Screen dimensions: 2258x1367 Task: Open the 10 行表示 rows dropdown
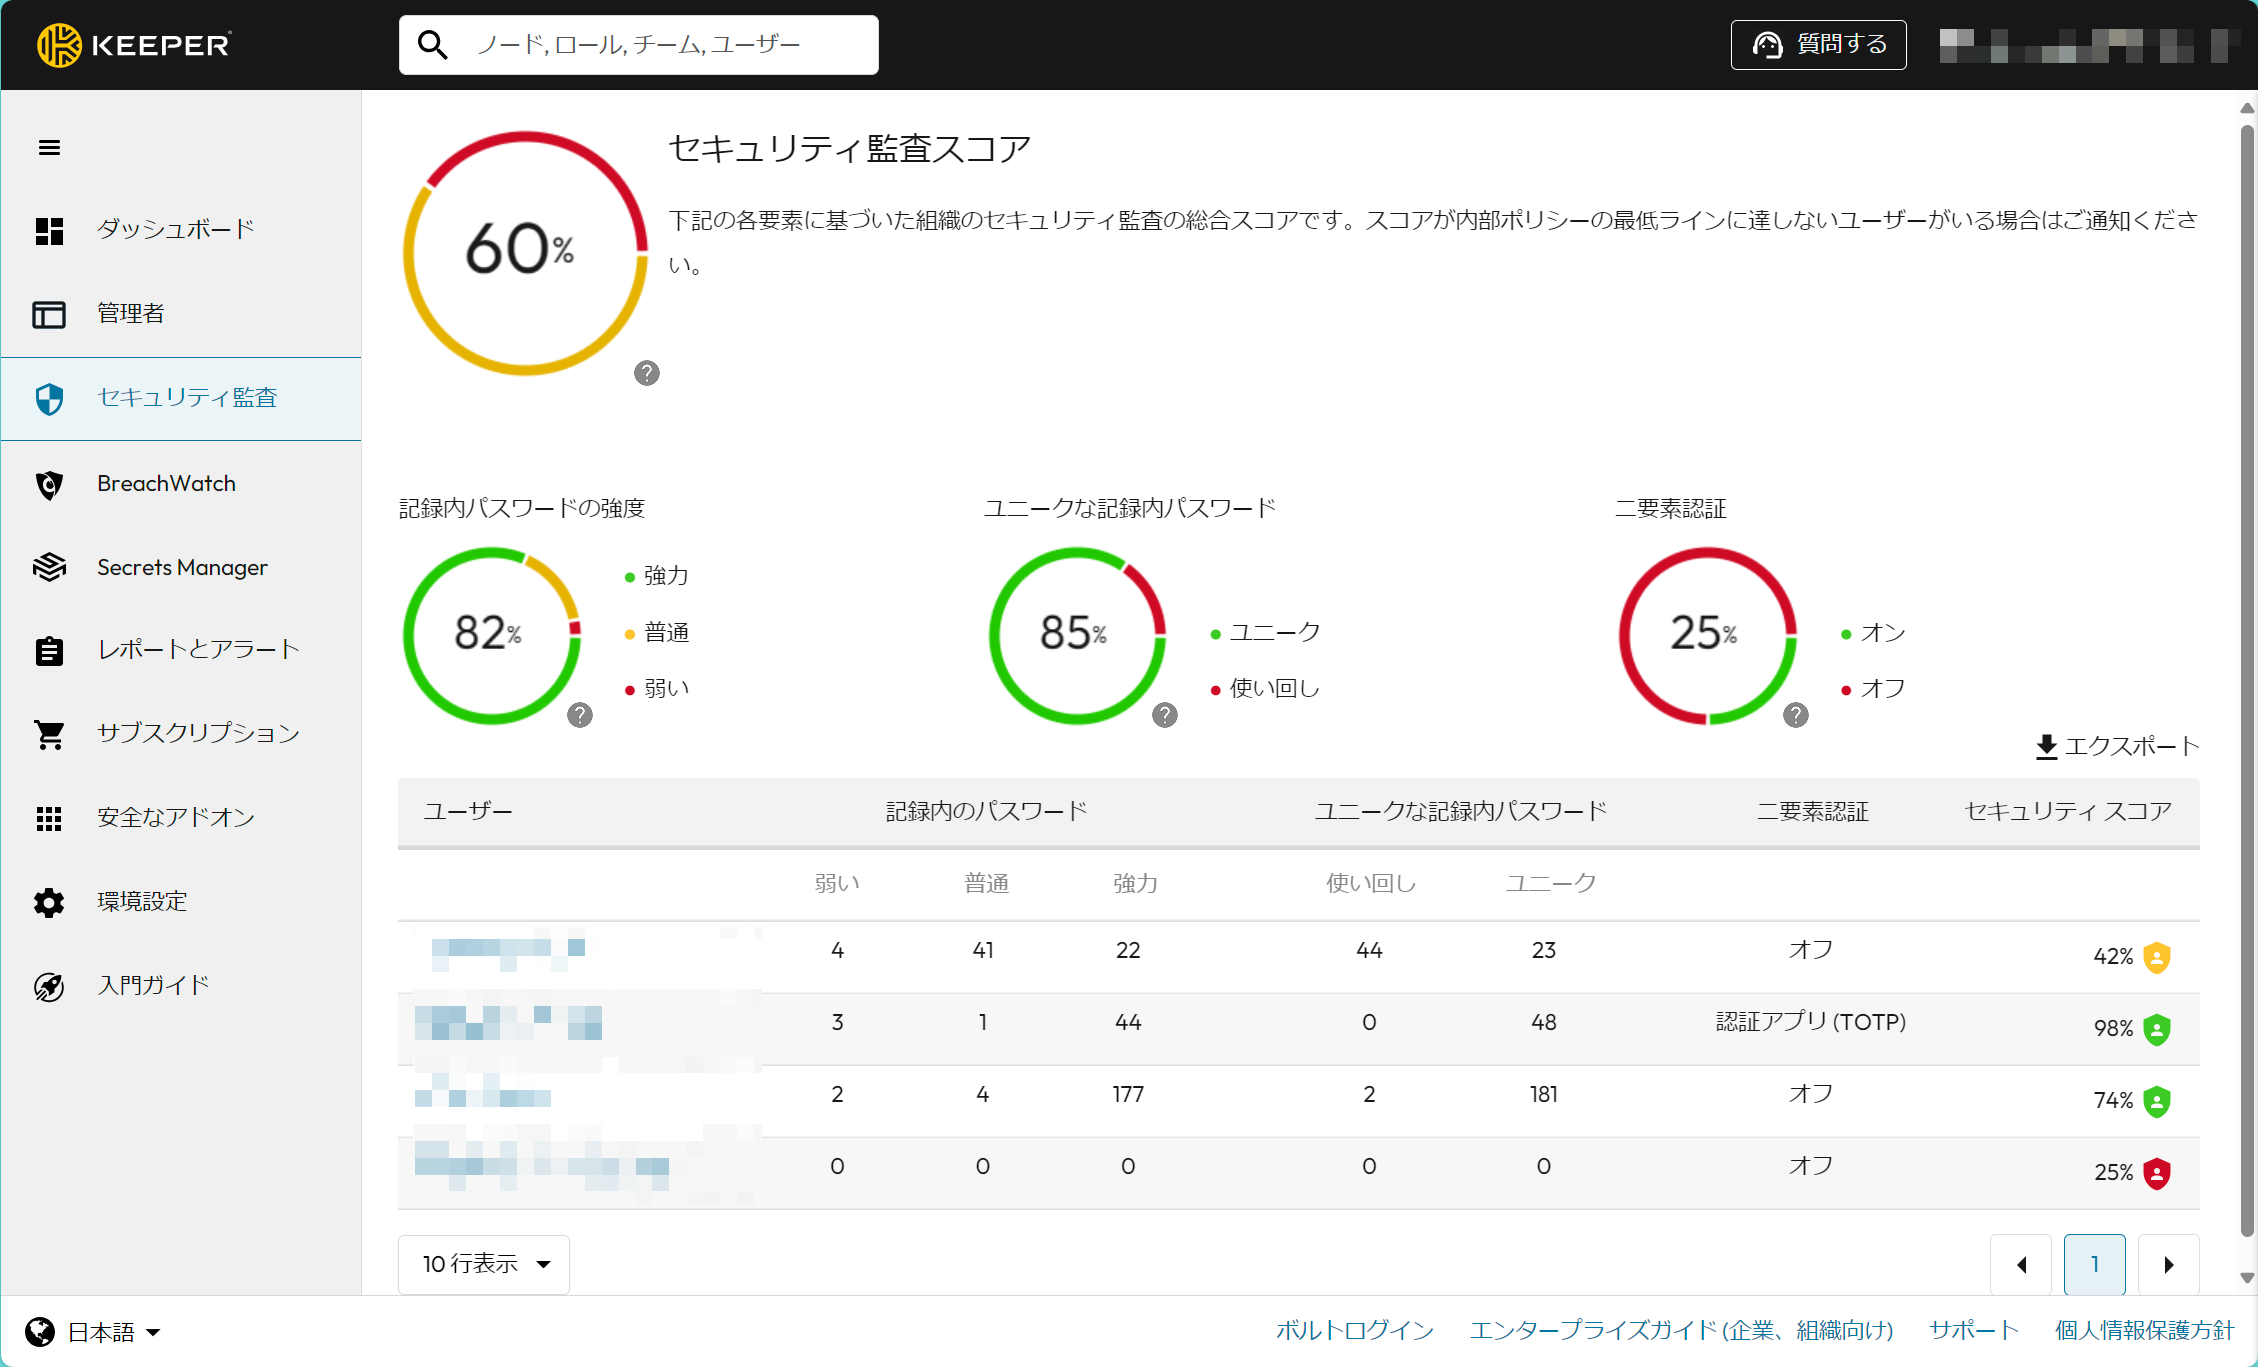[484, 1264]
